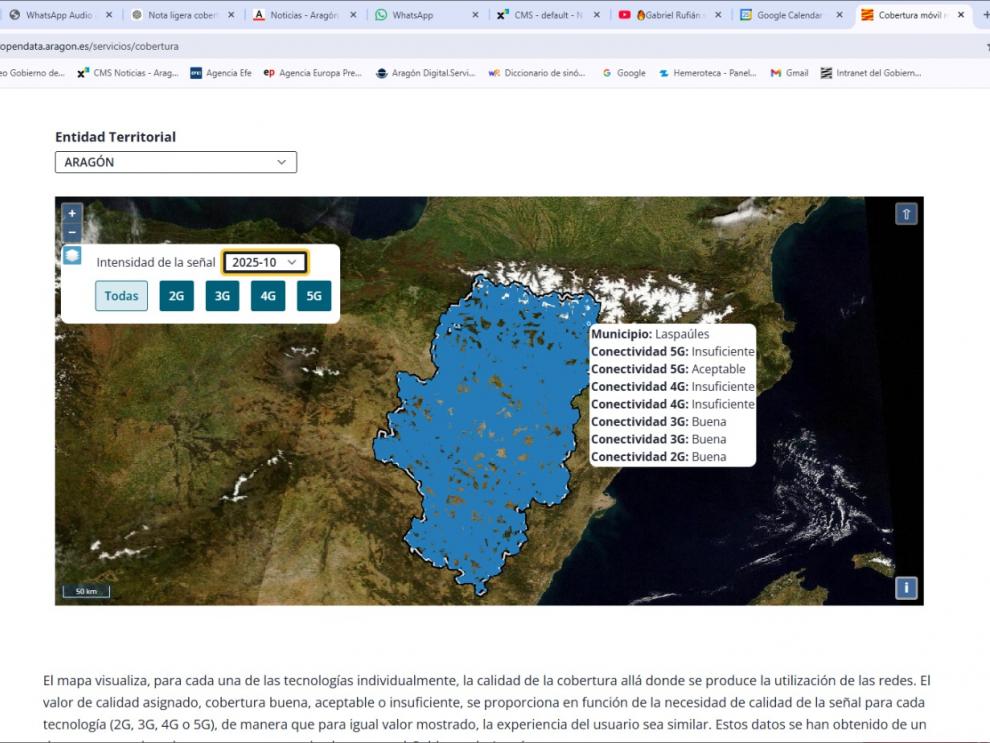Open the Agencia Efe bookmark

tap(221, 73)
